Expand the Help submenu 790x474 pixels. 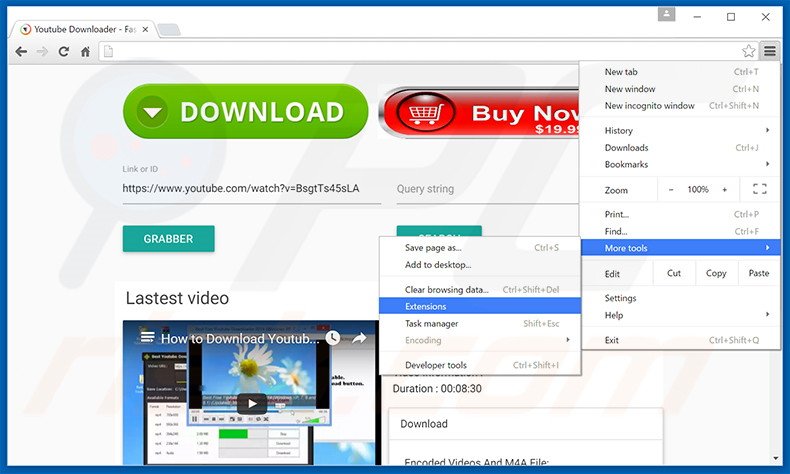(x=681, y=315)
